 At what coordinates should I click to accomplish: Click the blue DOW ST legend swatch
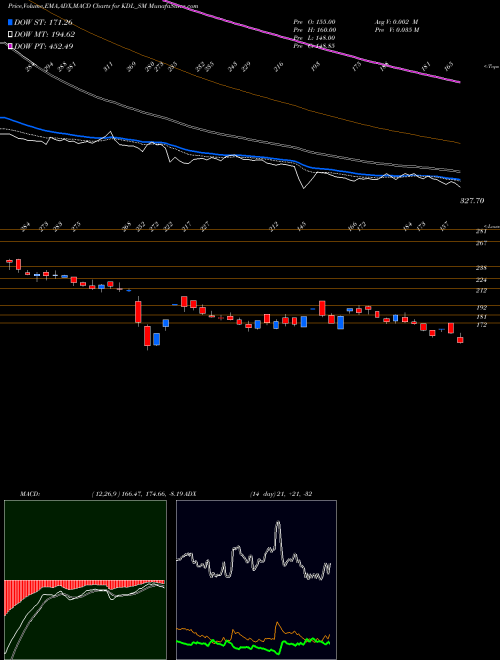pyautogui.click(x=10, y=22)
